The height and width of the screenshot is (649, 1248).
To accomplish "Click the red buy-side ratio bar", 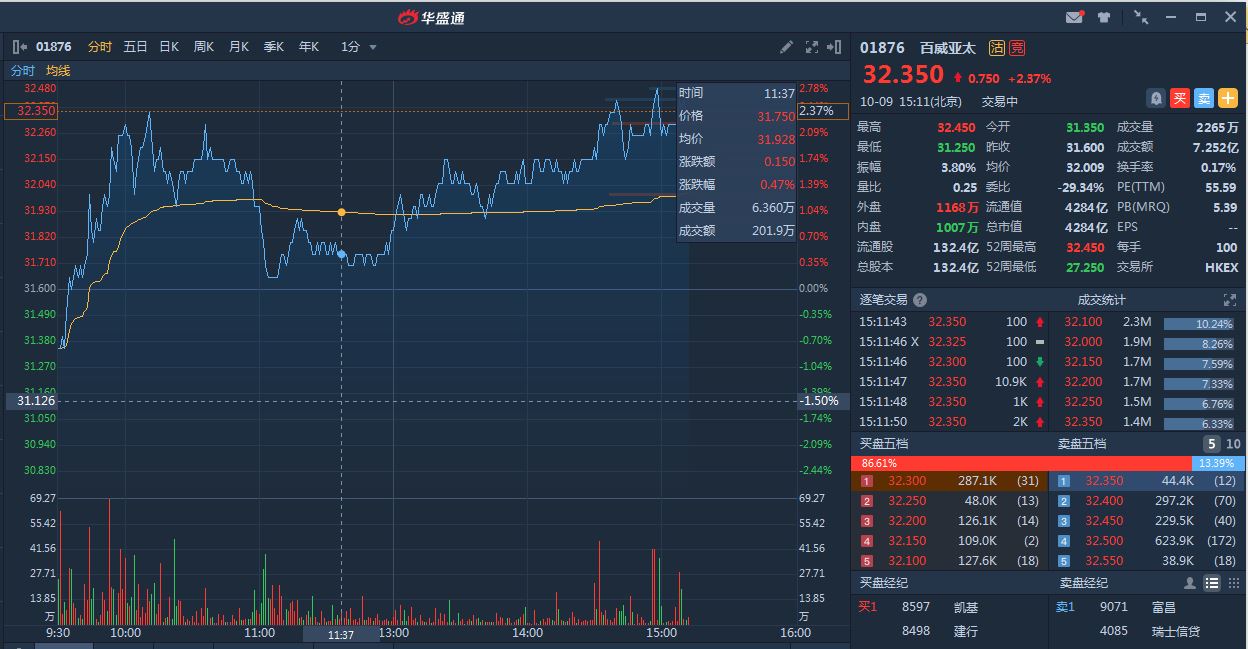I will coord(1020,463).
